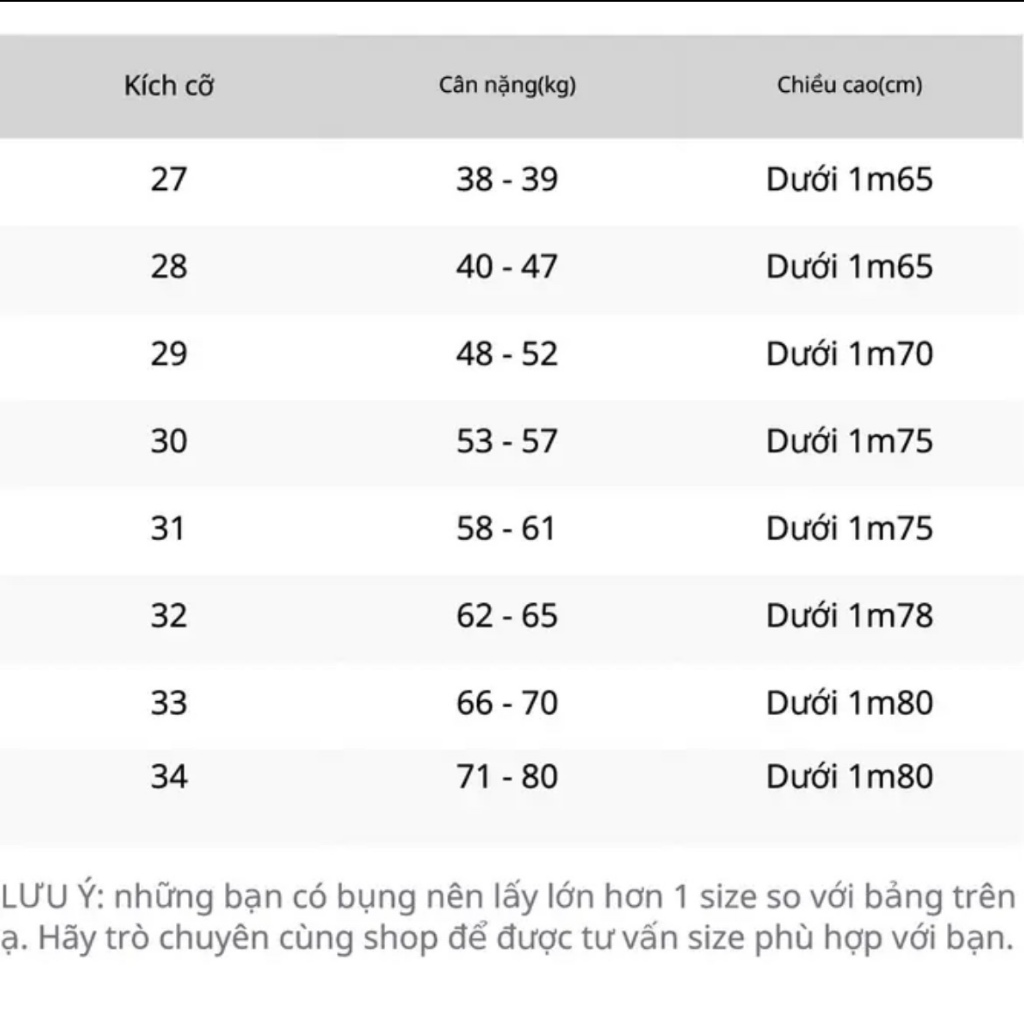Click the "53 - 57" weight value

pyautogui.click(x=507, y=441)
